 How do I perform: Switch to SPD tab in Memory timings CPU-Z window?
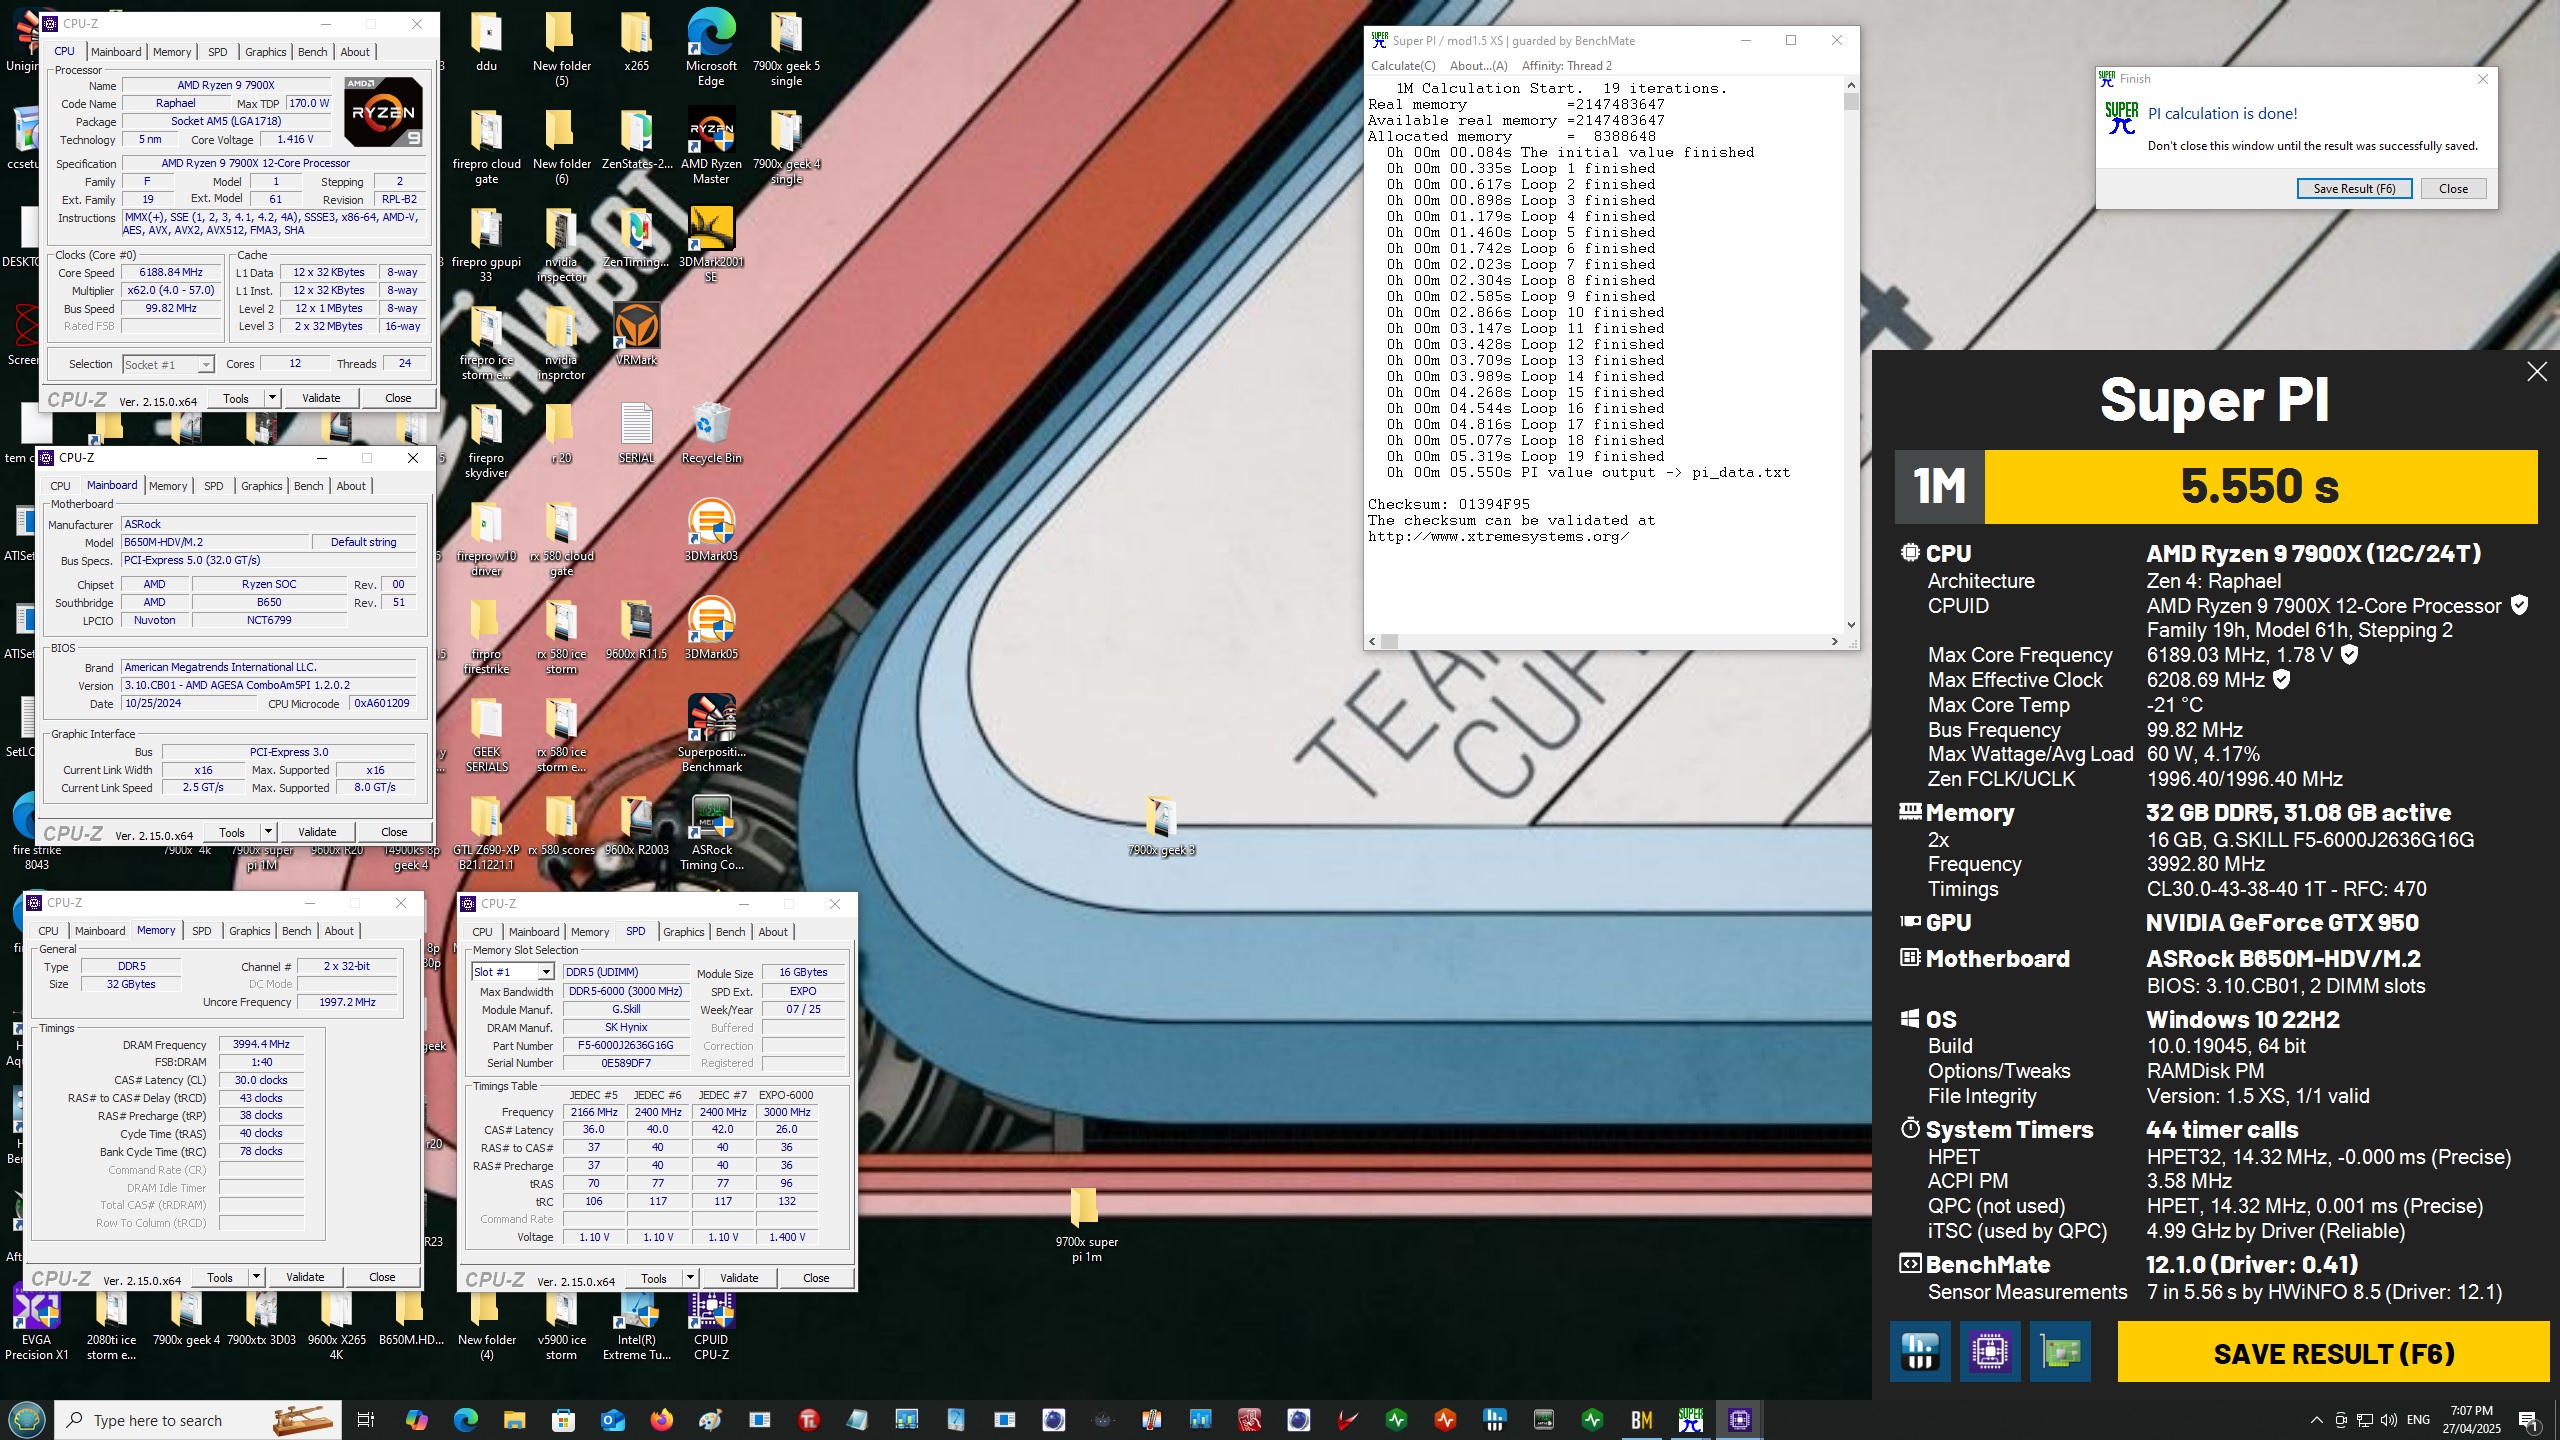pos(202,931)
